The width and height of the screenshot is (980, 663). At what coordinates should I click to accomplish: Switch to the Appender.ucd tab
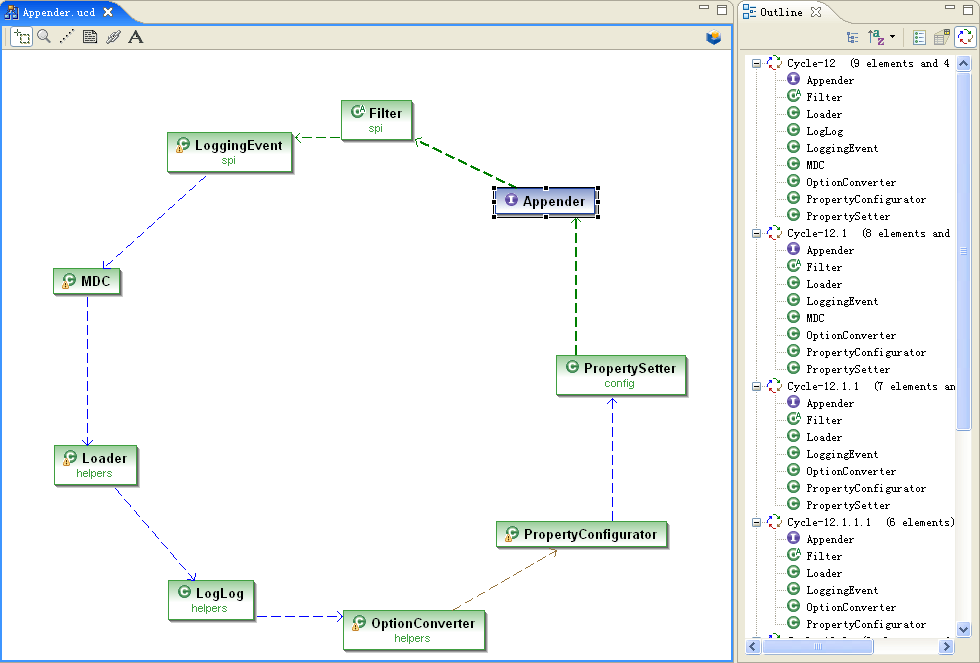60,13
